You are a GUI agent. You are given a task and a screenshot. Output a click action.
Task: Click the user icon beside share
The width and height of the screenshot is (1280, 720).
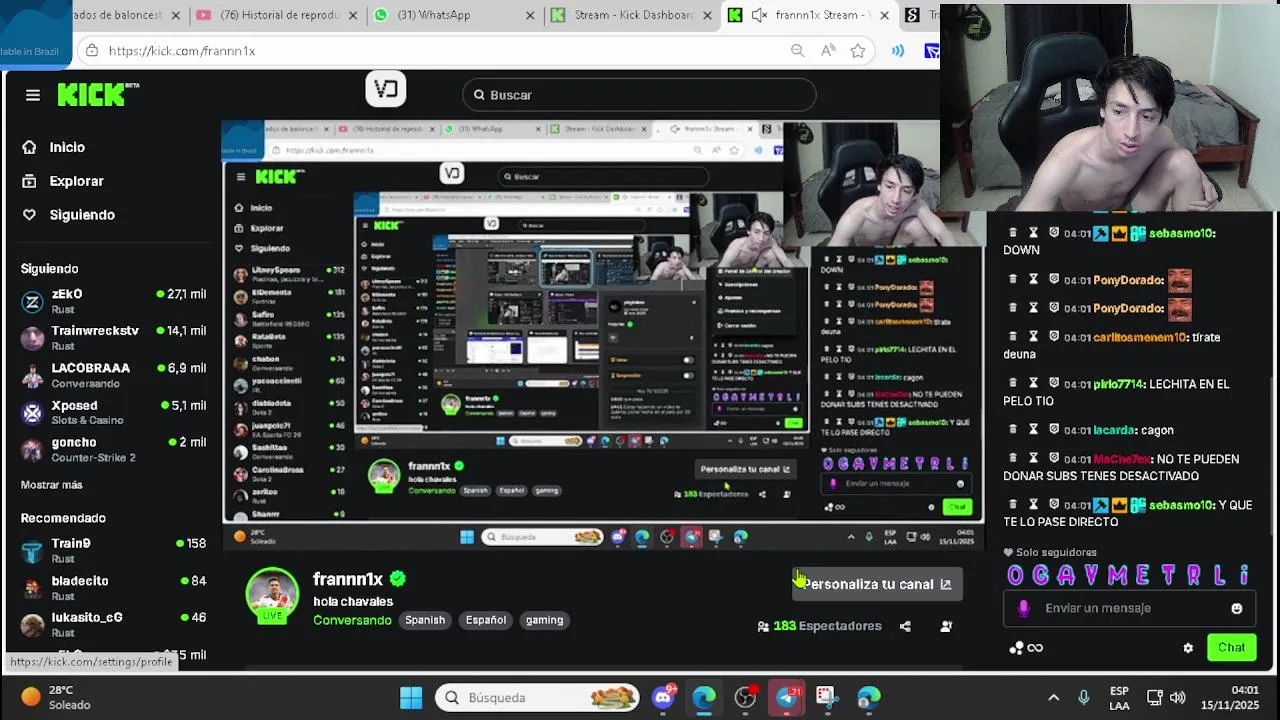[x=946, y=626]
